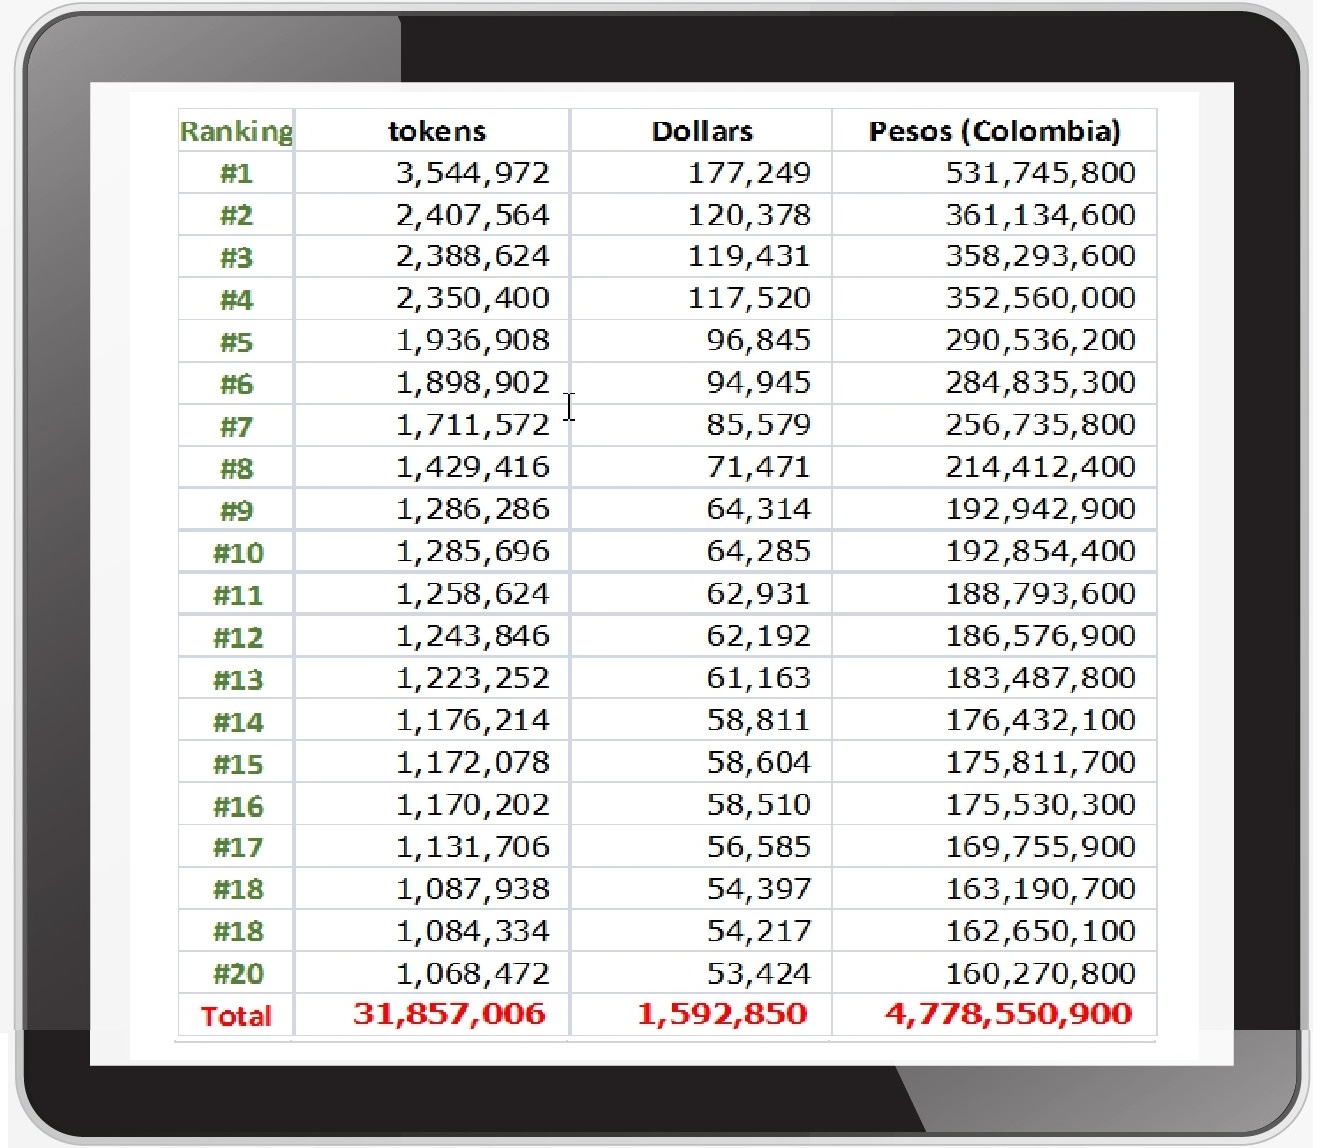Click pesos value 162,650,100
1320x1148 pixels.
click(x=1041, y=930)
